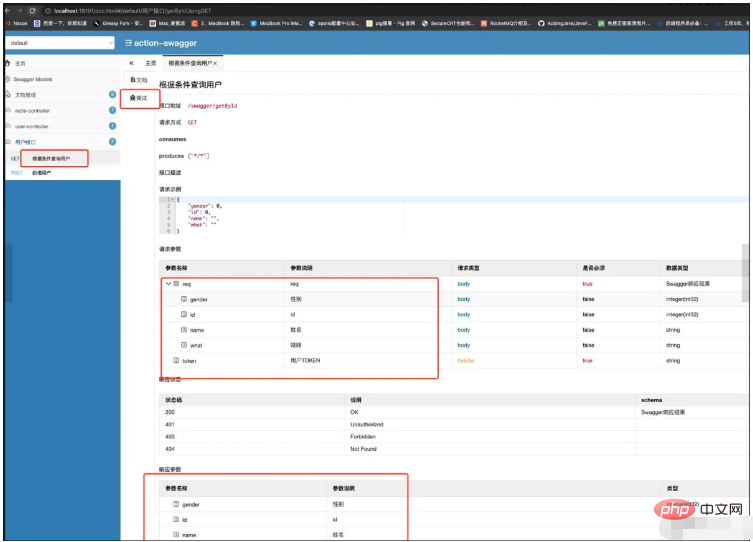Viewport: 753px width, 542px height.
Task: Click the GET request method text
Action: 192,122
